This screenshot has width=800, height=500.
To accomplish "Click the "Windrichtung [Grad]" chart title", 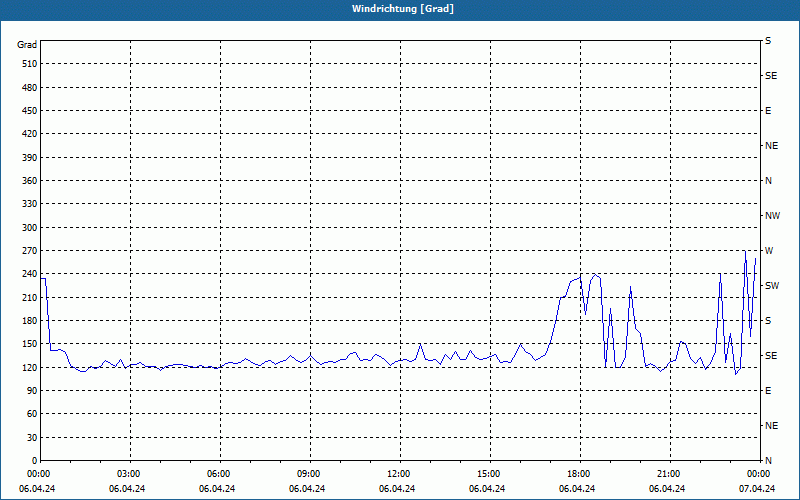I will pos(403,9).
